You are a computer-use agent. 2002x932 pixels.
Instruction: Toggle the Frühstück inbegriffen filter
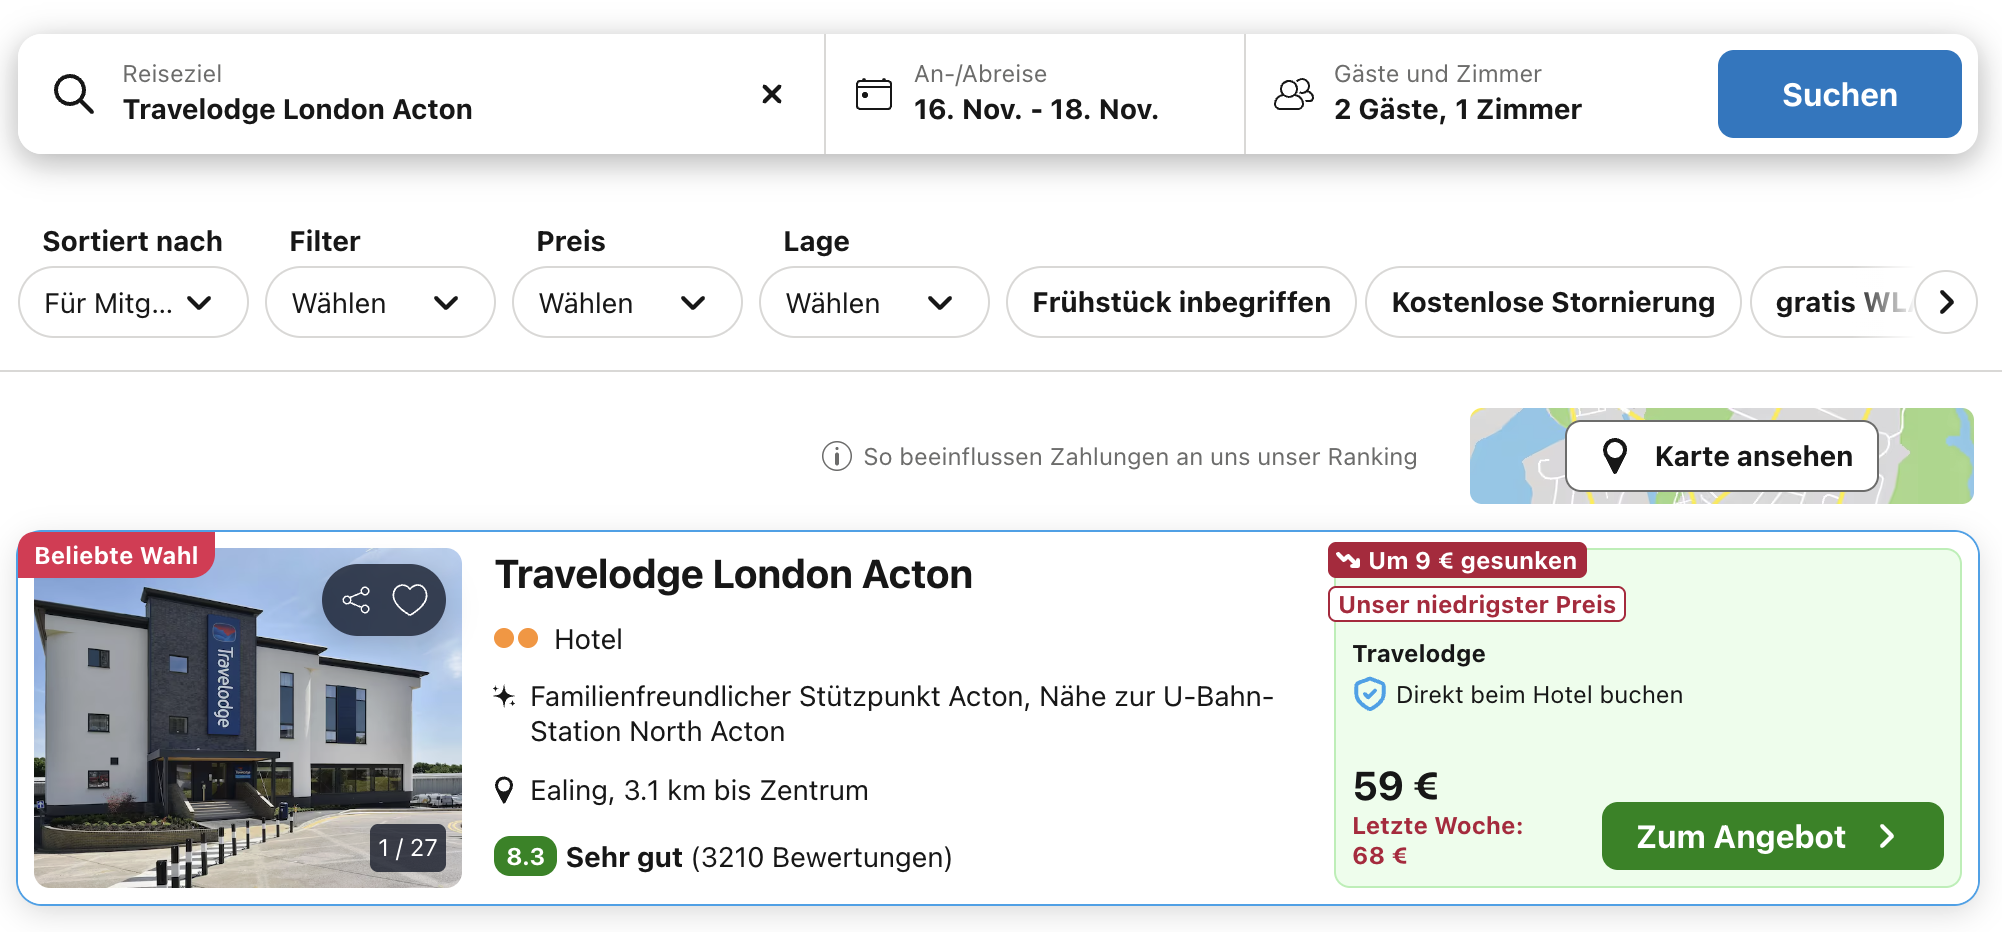click(x=1180, y=302)
